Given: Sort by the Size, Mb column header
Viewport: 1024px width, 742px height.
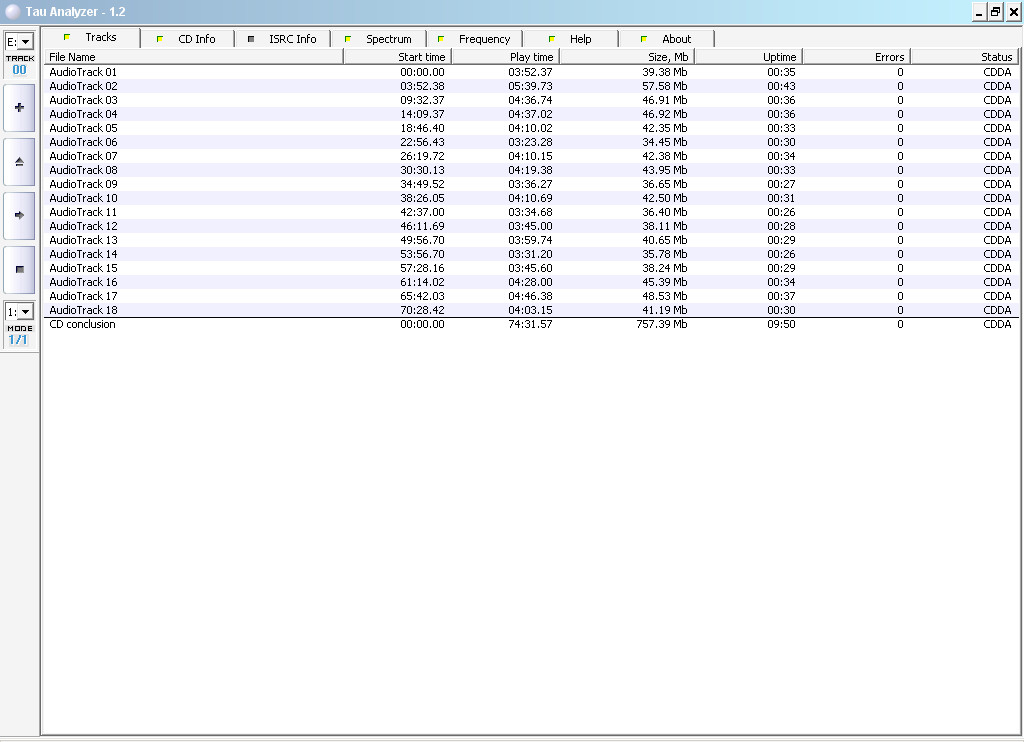Looking at the screenshot, I should (x=628, y=57).
